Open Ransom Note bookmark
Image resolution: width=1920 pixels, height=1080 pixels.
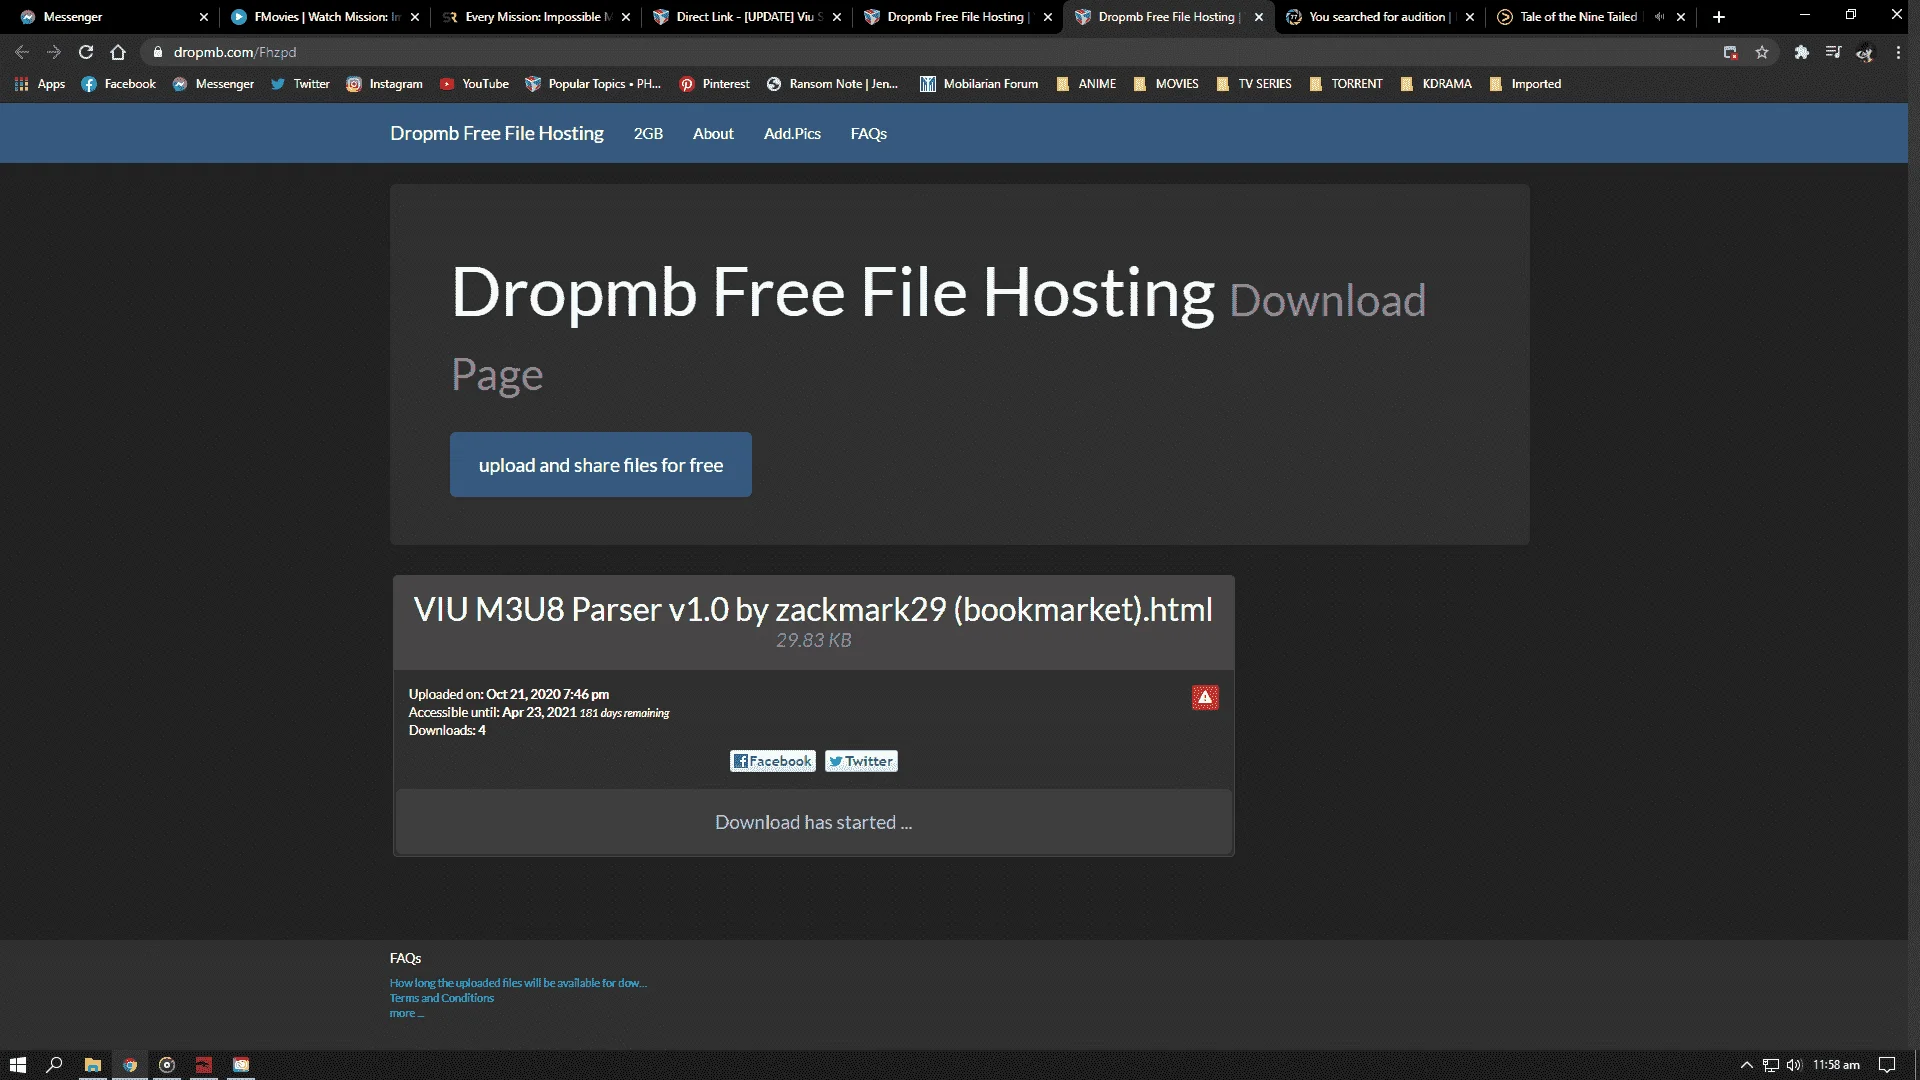[833, 84]
